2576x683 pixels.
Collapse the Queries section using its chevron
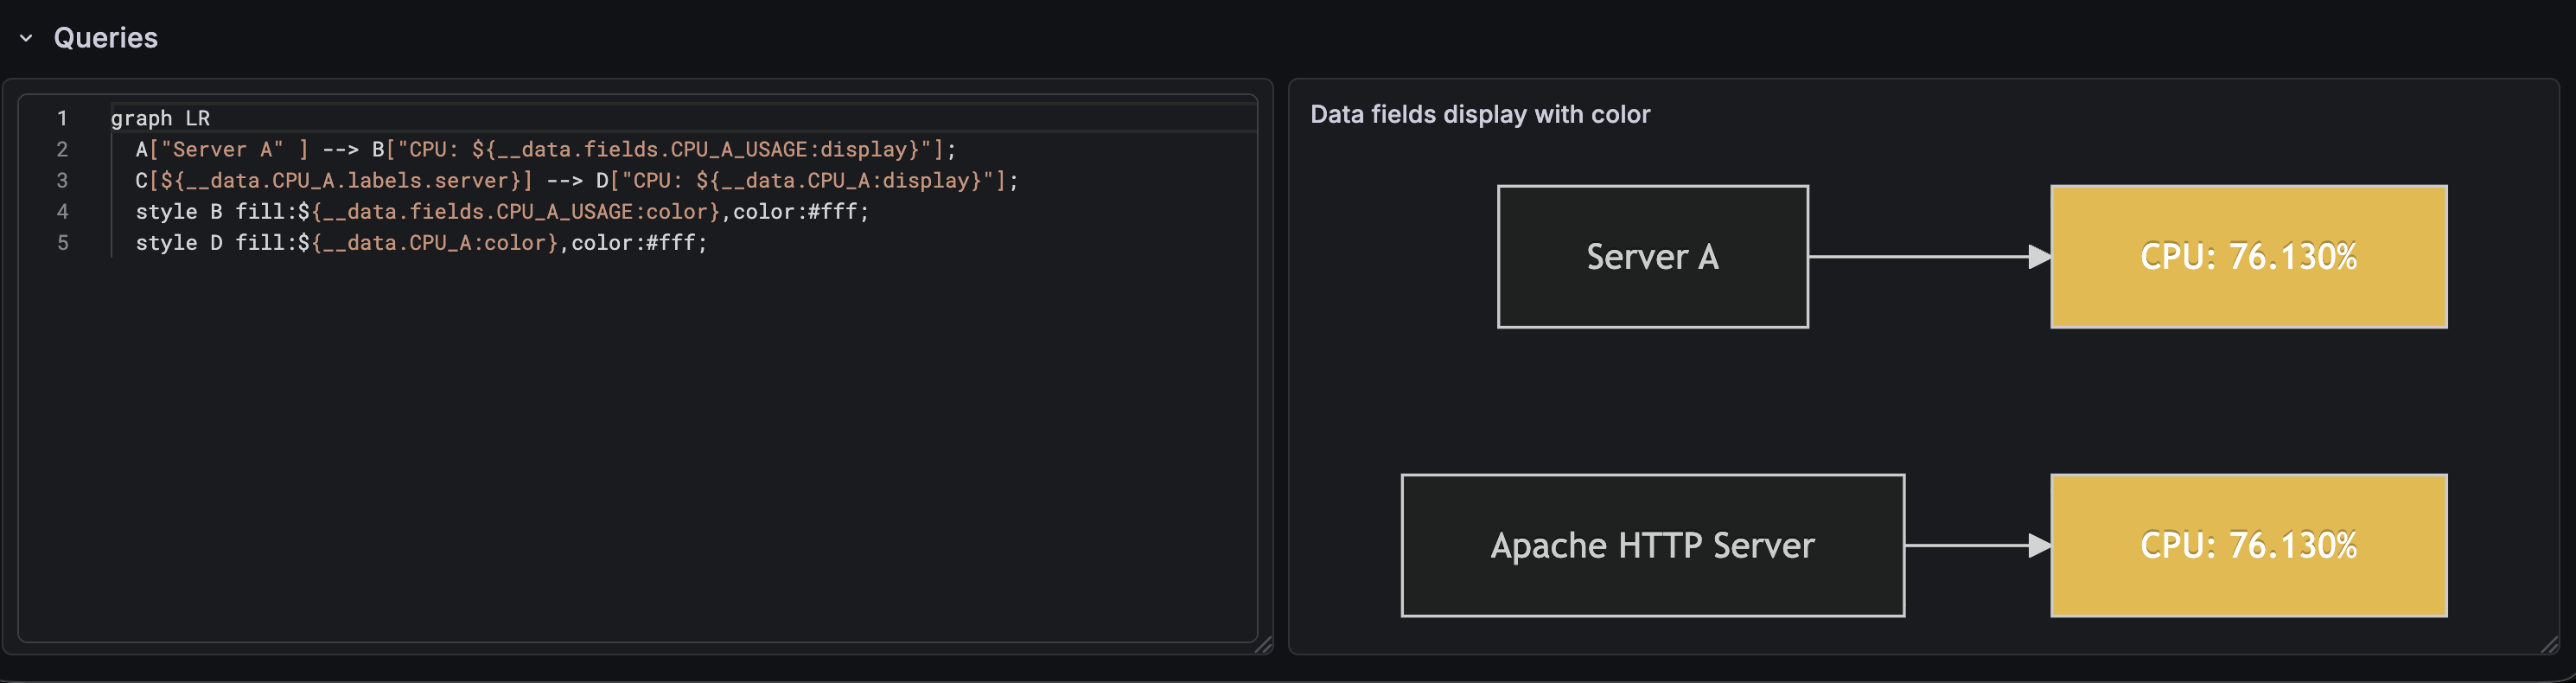pos(26,38)
